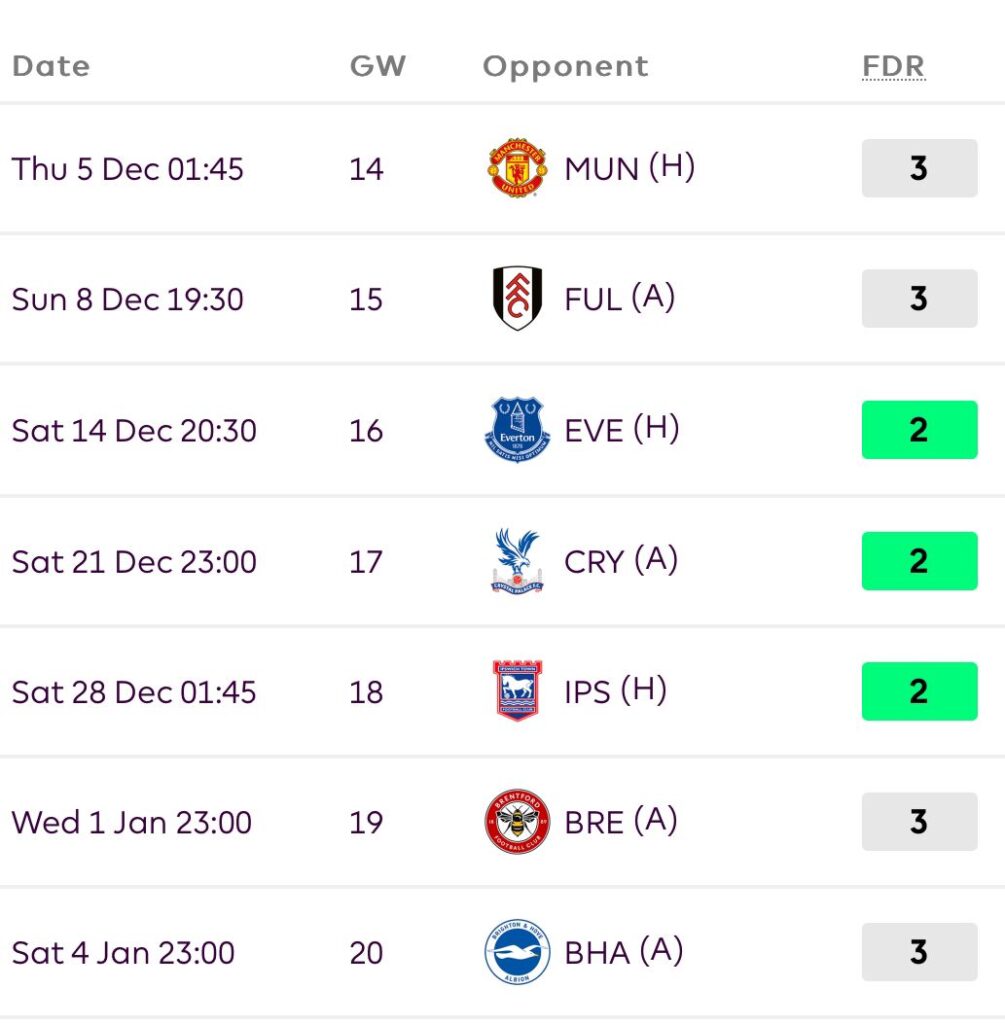Click the Brighton club crest
This screenshot has width=1005, height=1024.
[x=517, y=952]
